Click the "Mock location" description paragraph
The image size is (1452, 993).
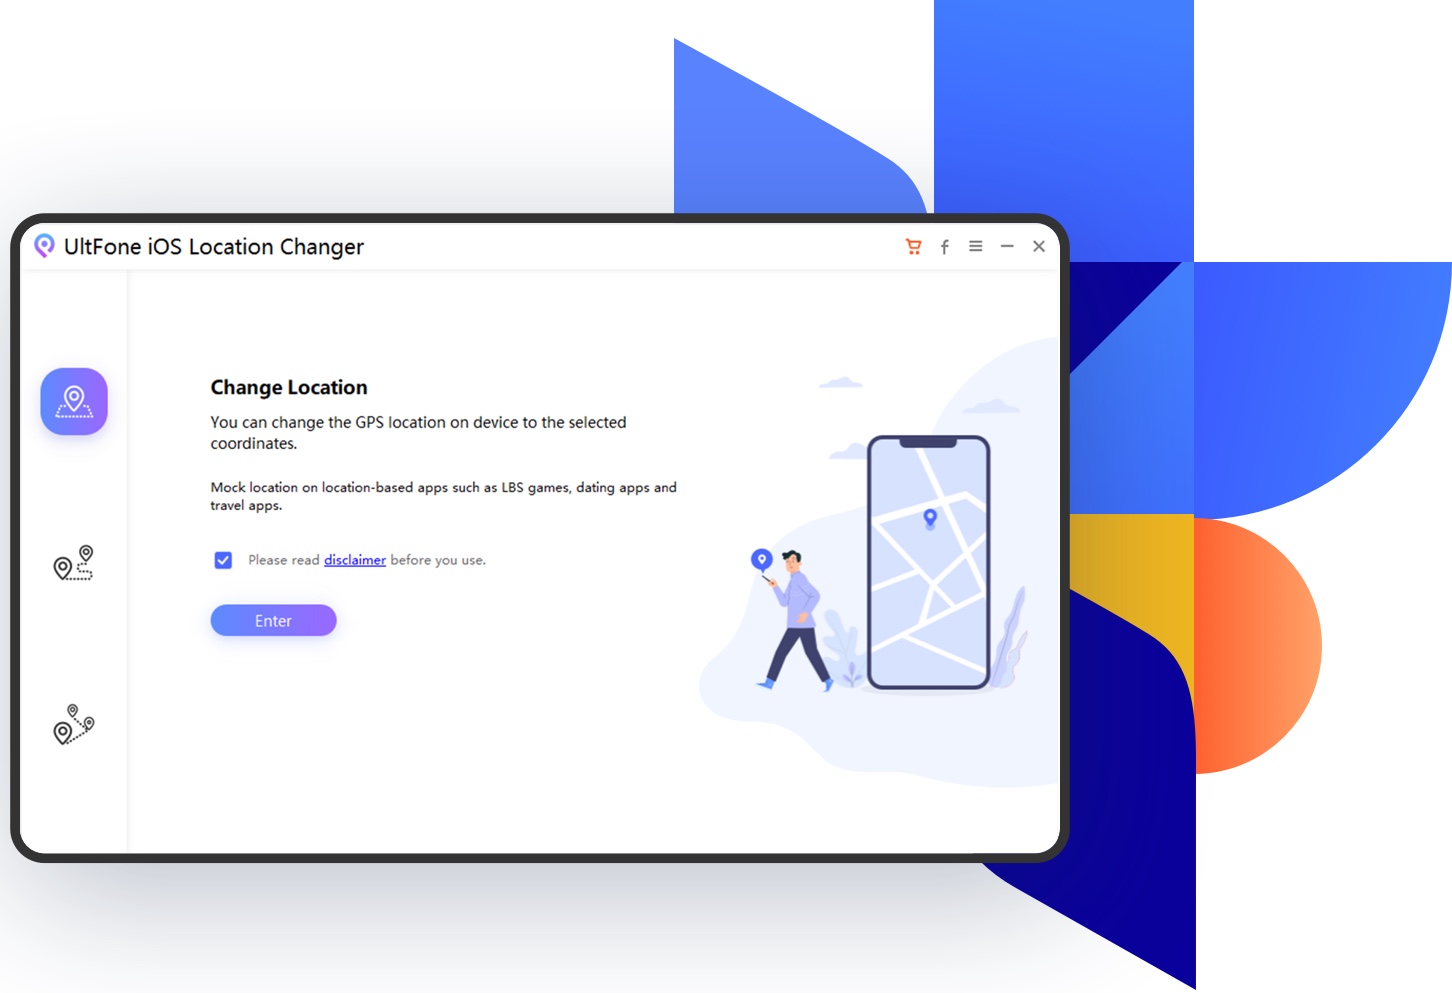[x=443, y=496]
